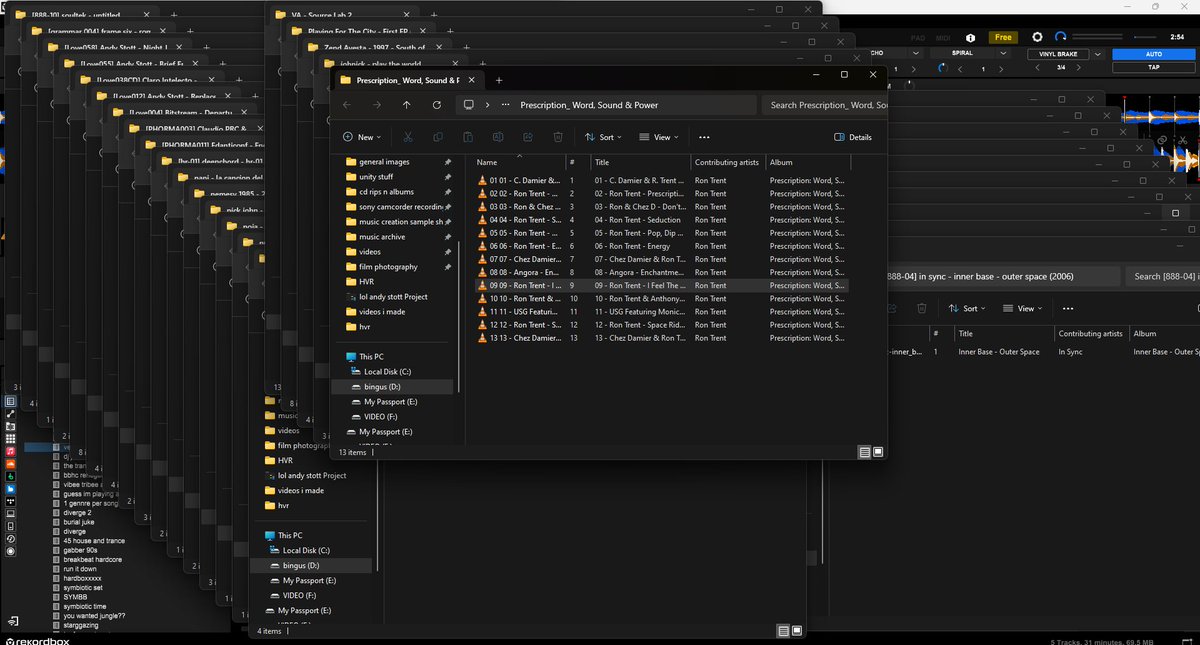The height and width of the screenshot is (645, 1200).
Task: Open unity stuff folder in navigation pane
Action: coord(375,177)
